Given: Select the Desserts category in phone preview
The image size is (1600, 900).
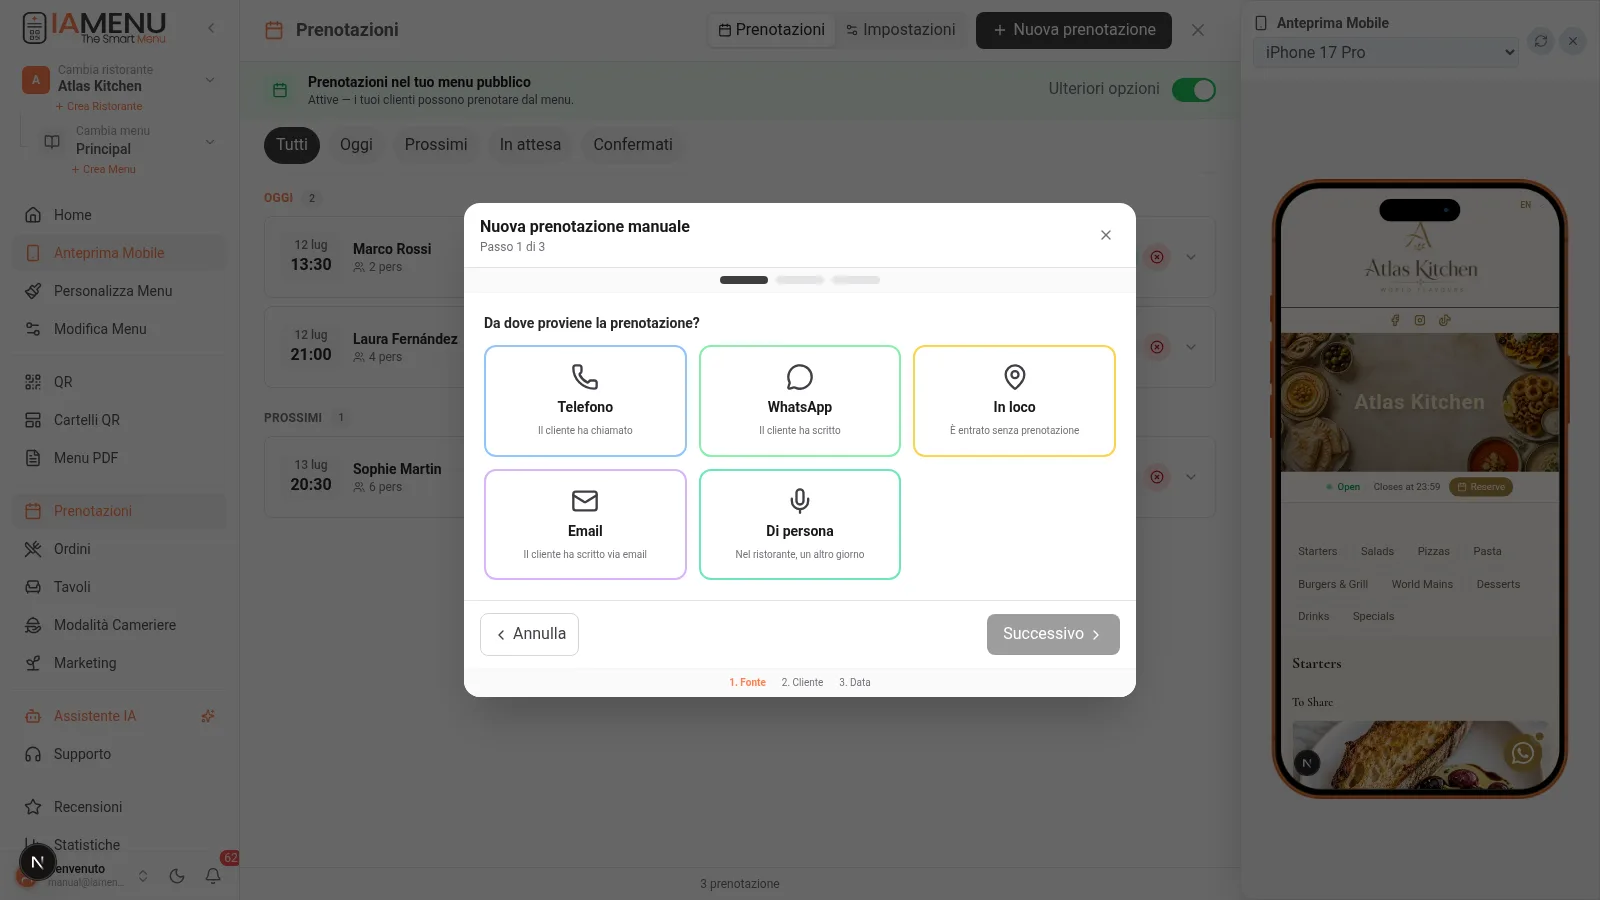Looking at the screenshot, I should point(1498,584).
